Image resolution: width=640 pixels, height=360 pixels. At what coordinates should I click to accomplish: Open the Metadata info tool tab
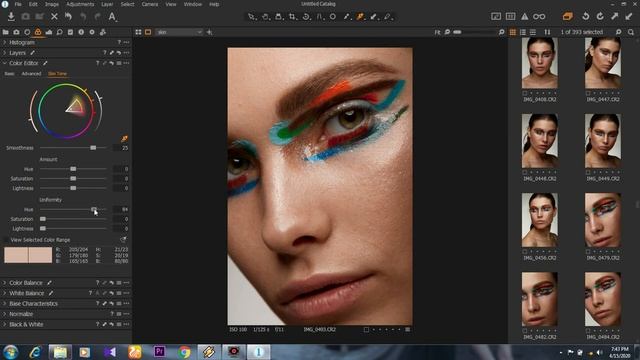tap(81, 32)
